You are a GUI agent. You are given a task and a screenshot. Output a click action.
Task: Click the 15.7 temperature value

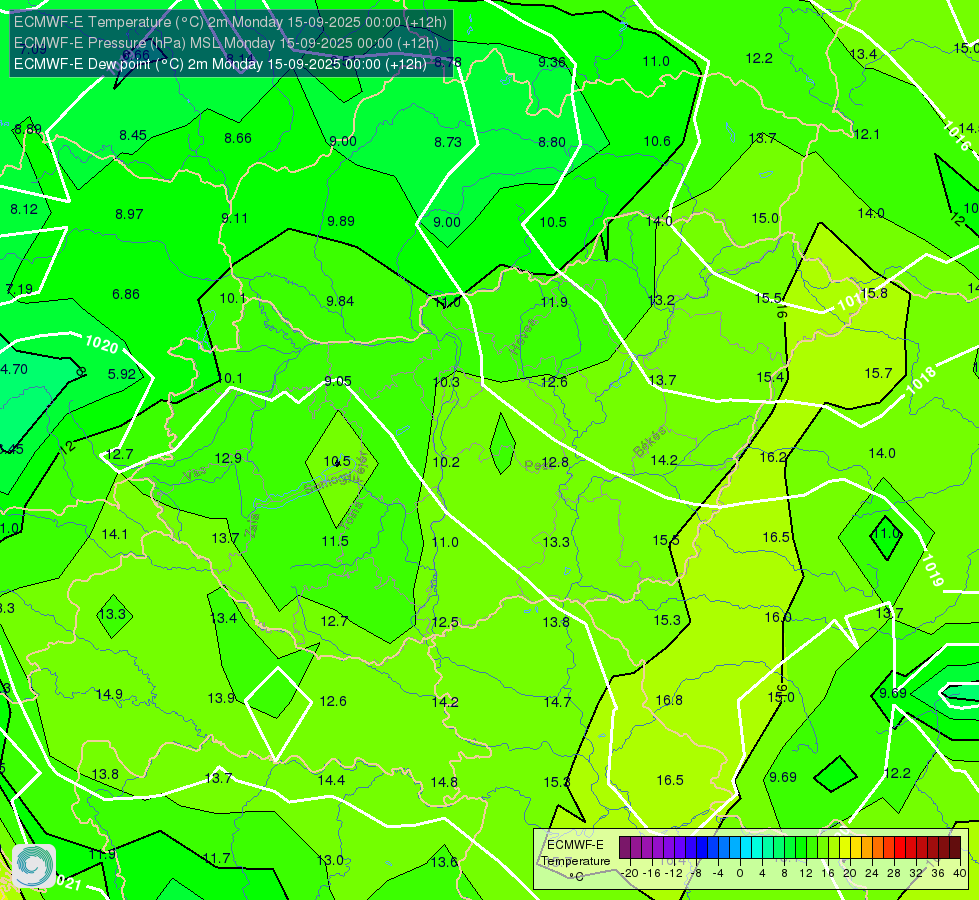point(878,373)
